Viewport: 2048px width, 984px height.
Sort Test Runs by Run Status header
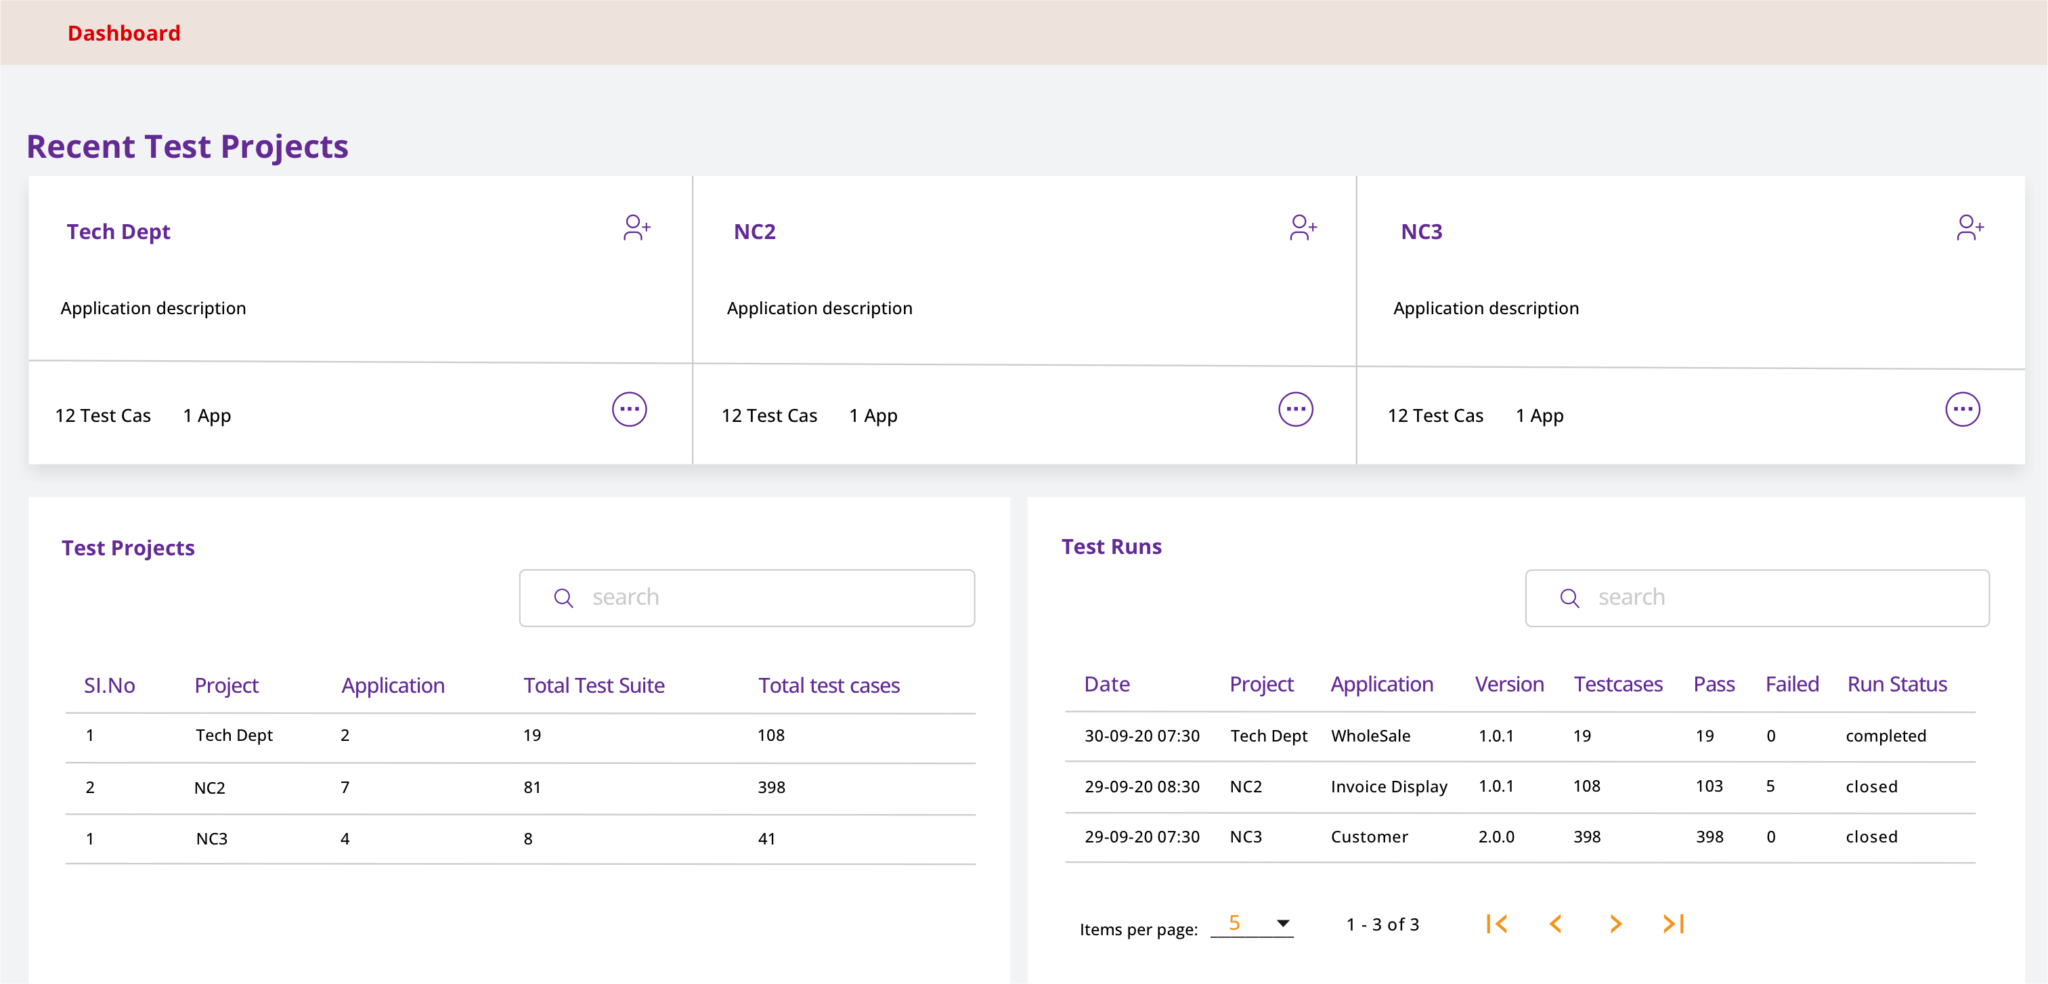click(1896, 685)
